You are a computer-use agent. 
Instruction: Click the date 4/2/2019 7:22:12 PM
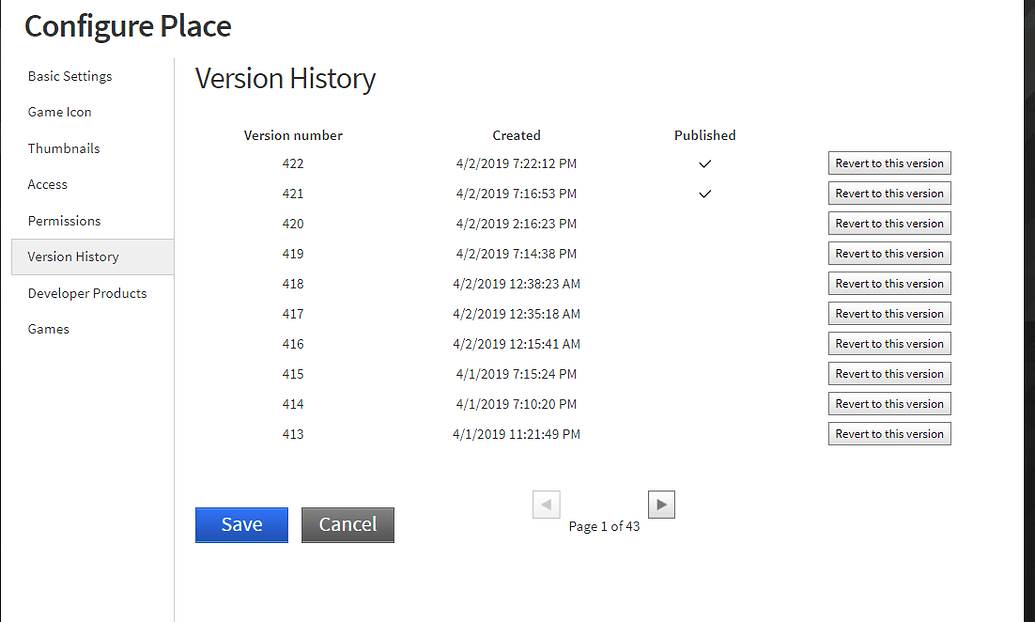tap(516, 164)
